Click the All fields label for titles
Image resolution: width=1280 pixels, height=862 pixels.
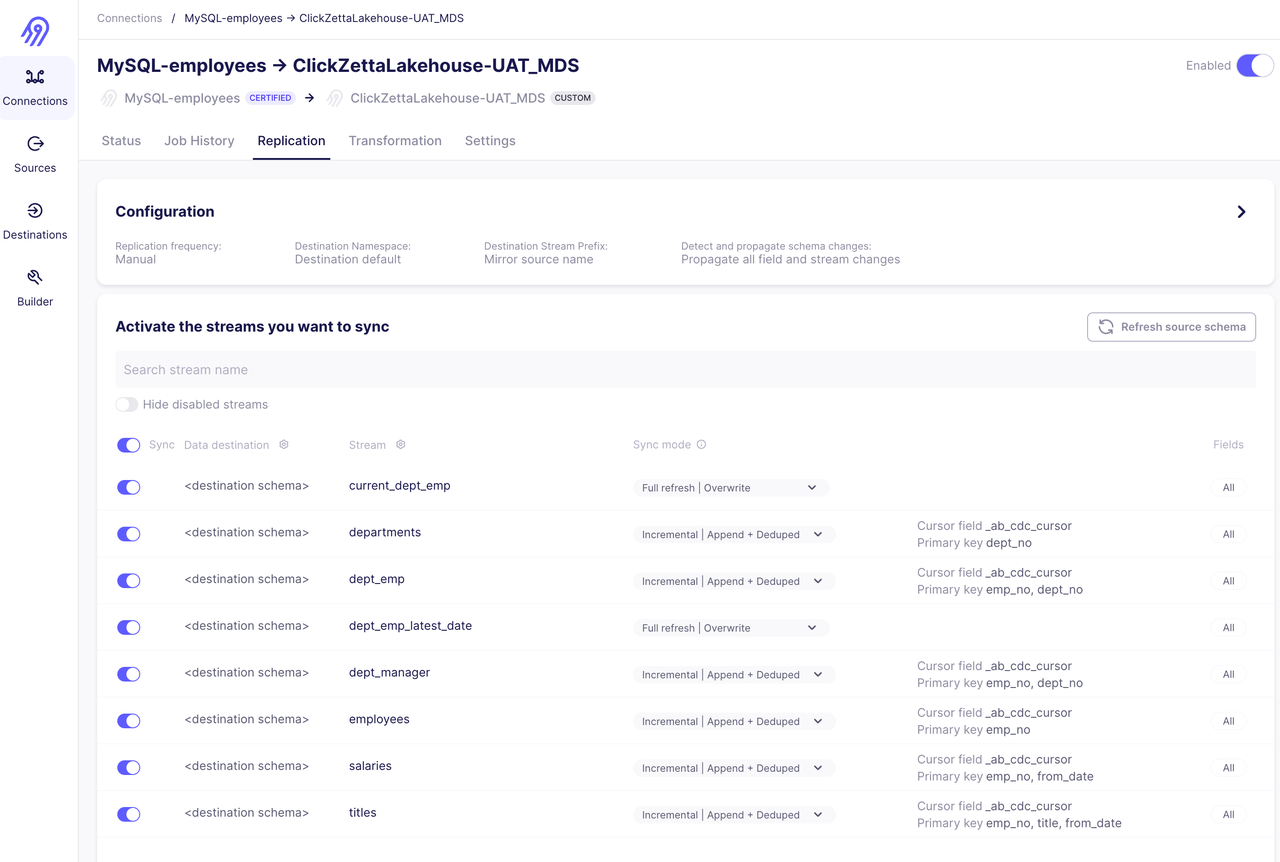(1228, 815)
